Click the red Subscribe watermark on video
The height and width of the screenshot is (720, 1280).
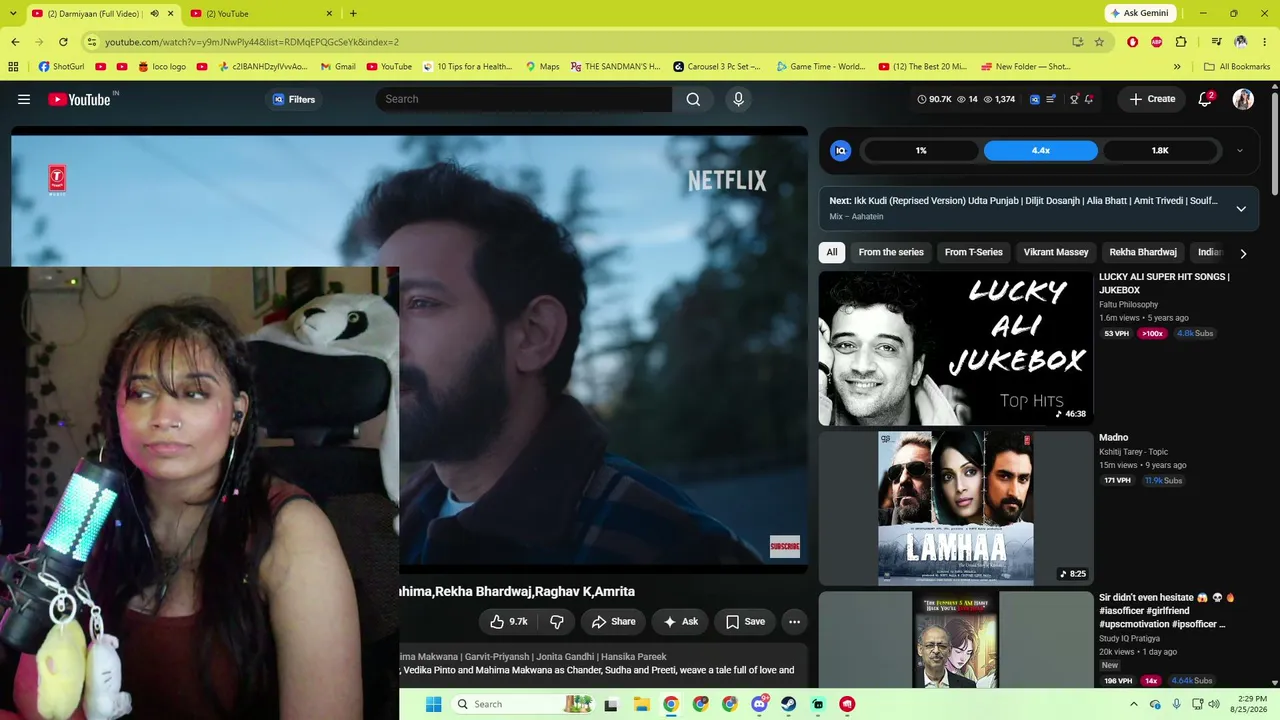click(785, 546)
